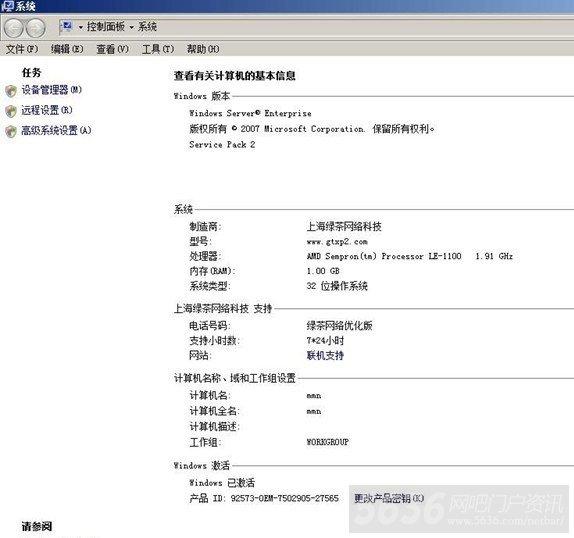Image resolution: width=574 pixels, height=538 pixels.
Task: Click the Forward navigation arrow button
Action: pyautogui.click(x=36, y=28)
